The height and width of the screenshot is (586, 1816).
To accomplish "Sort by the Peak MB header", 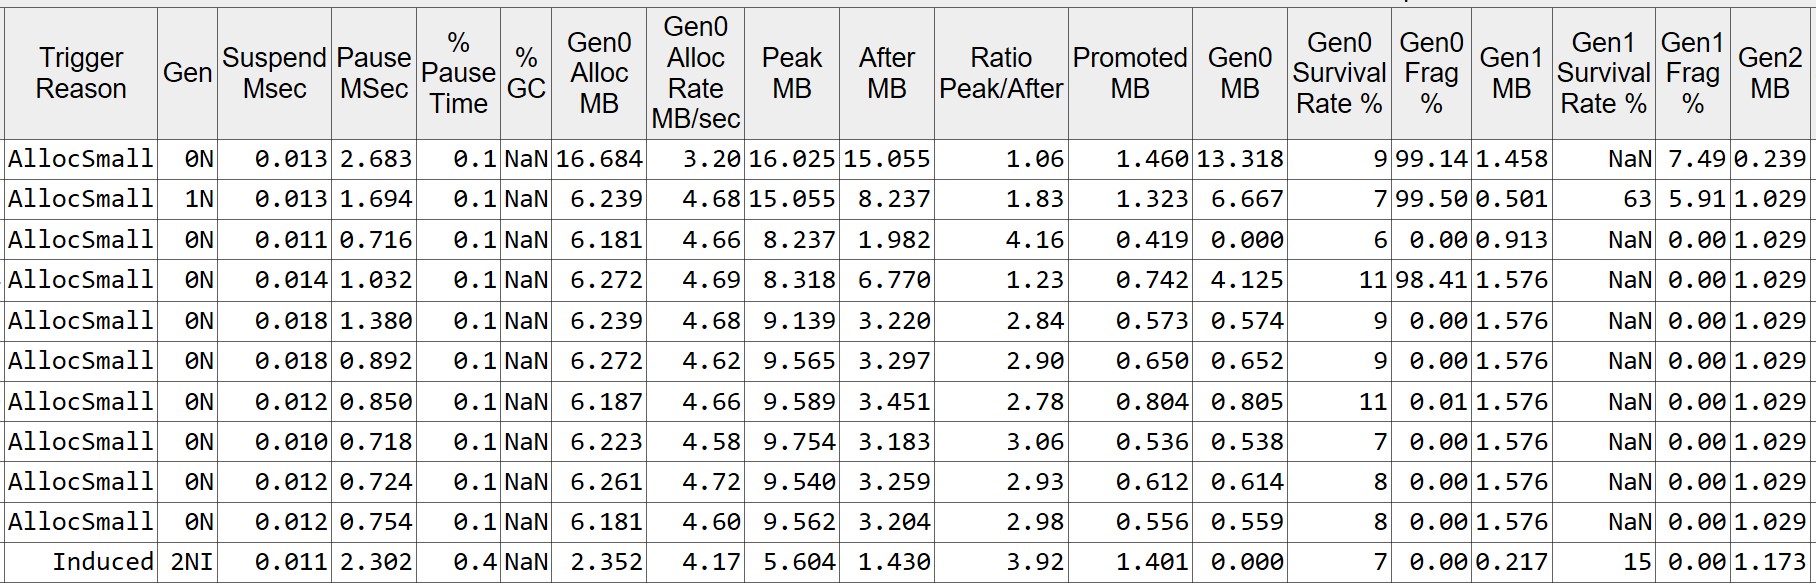I will [x=792, y=73].
